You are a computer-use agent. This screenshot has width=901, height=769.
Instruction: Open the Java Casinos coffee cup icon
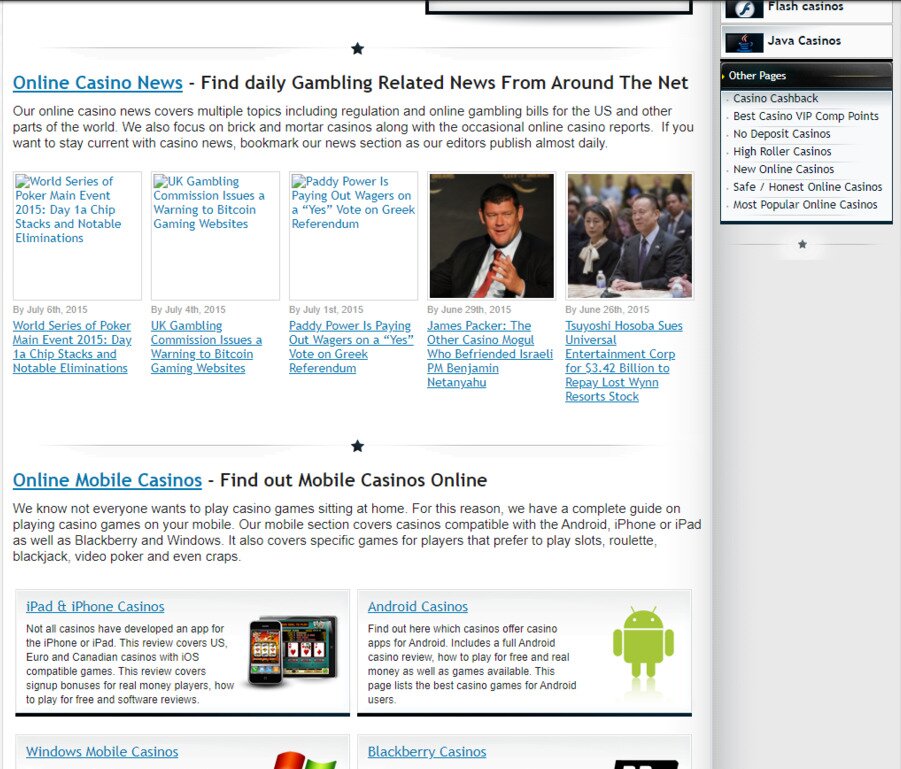(x=744, y=43)
